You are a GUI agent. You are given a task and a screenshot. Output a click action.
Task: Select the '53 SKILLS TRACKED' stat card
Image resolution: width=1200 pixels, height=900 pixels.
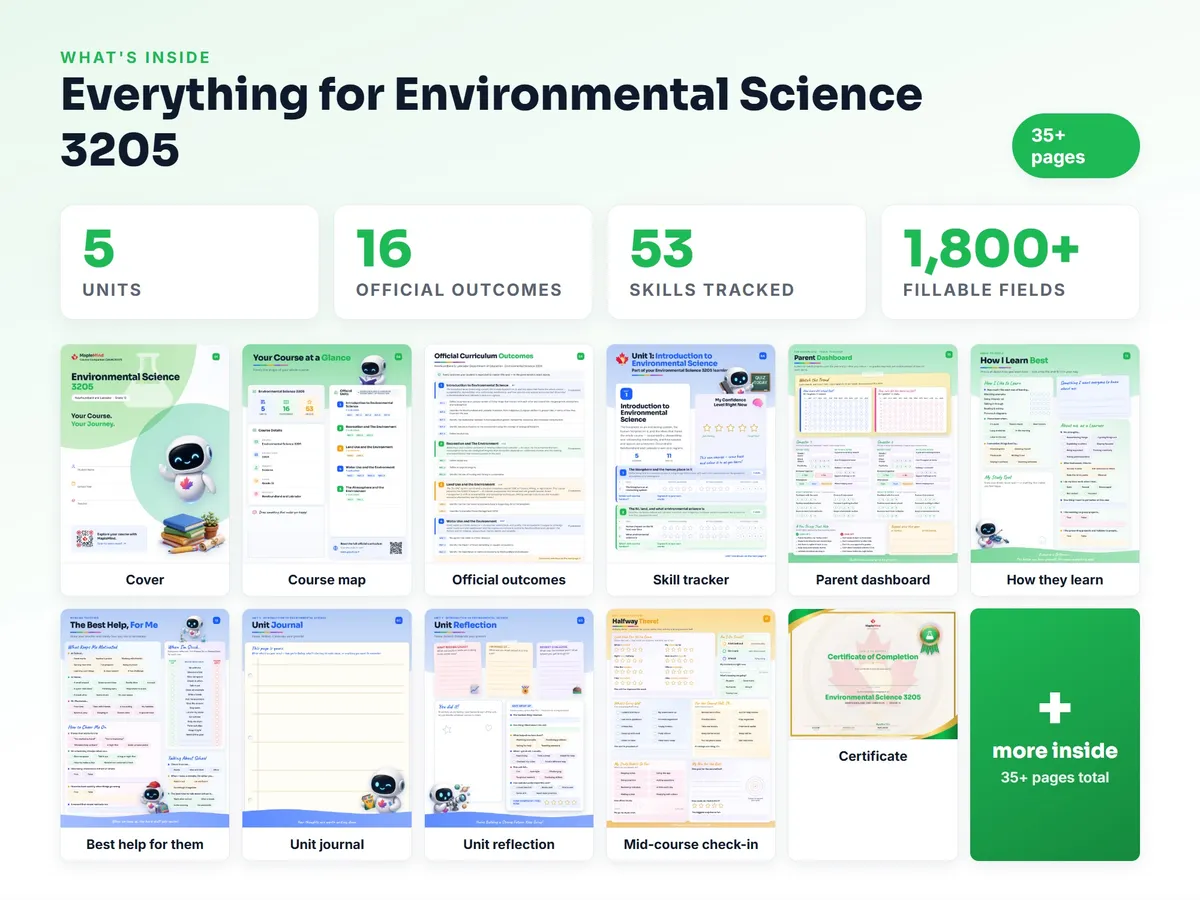[736, 262]
